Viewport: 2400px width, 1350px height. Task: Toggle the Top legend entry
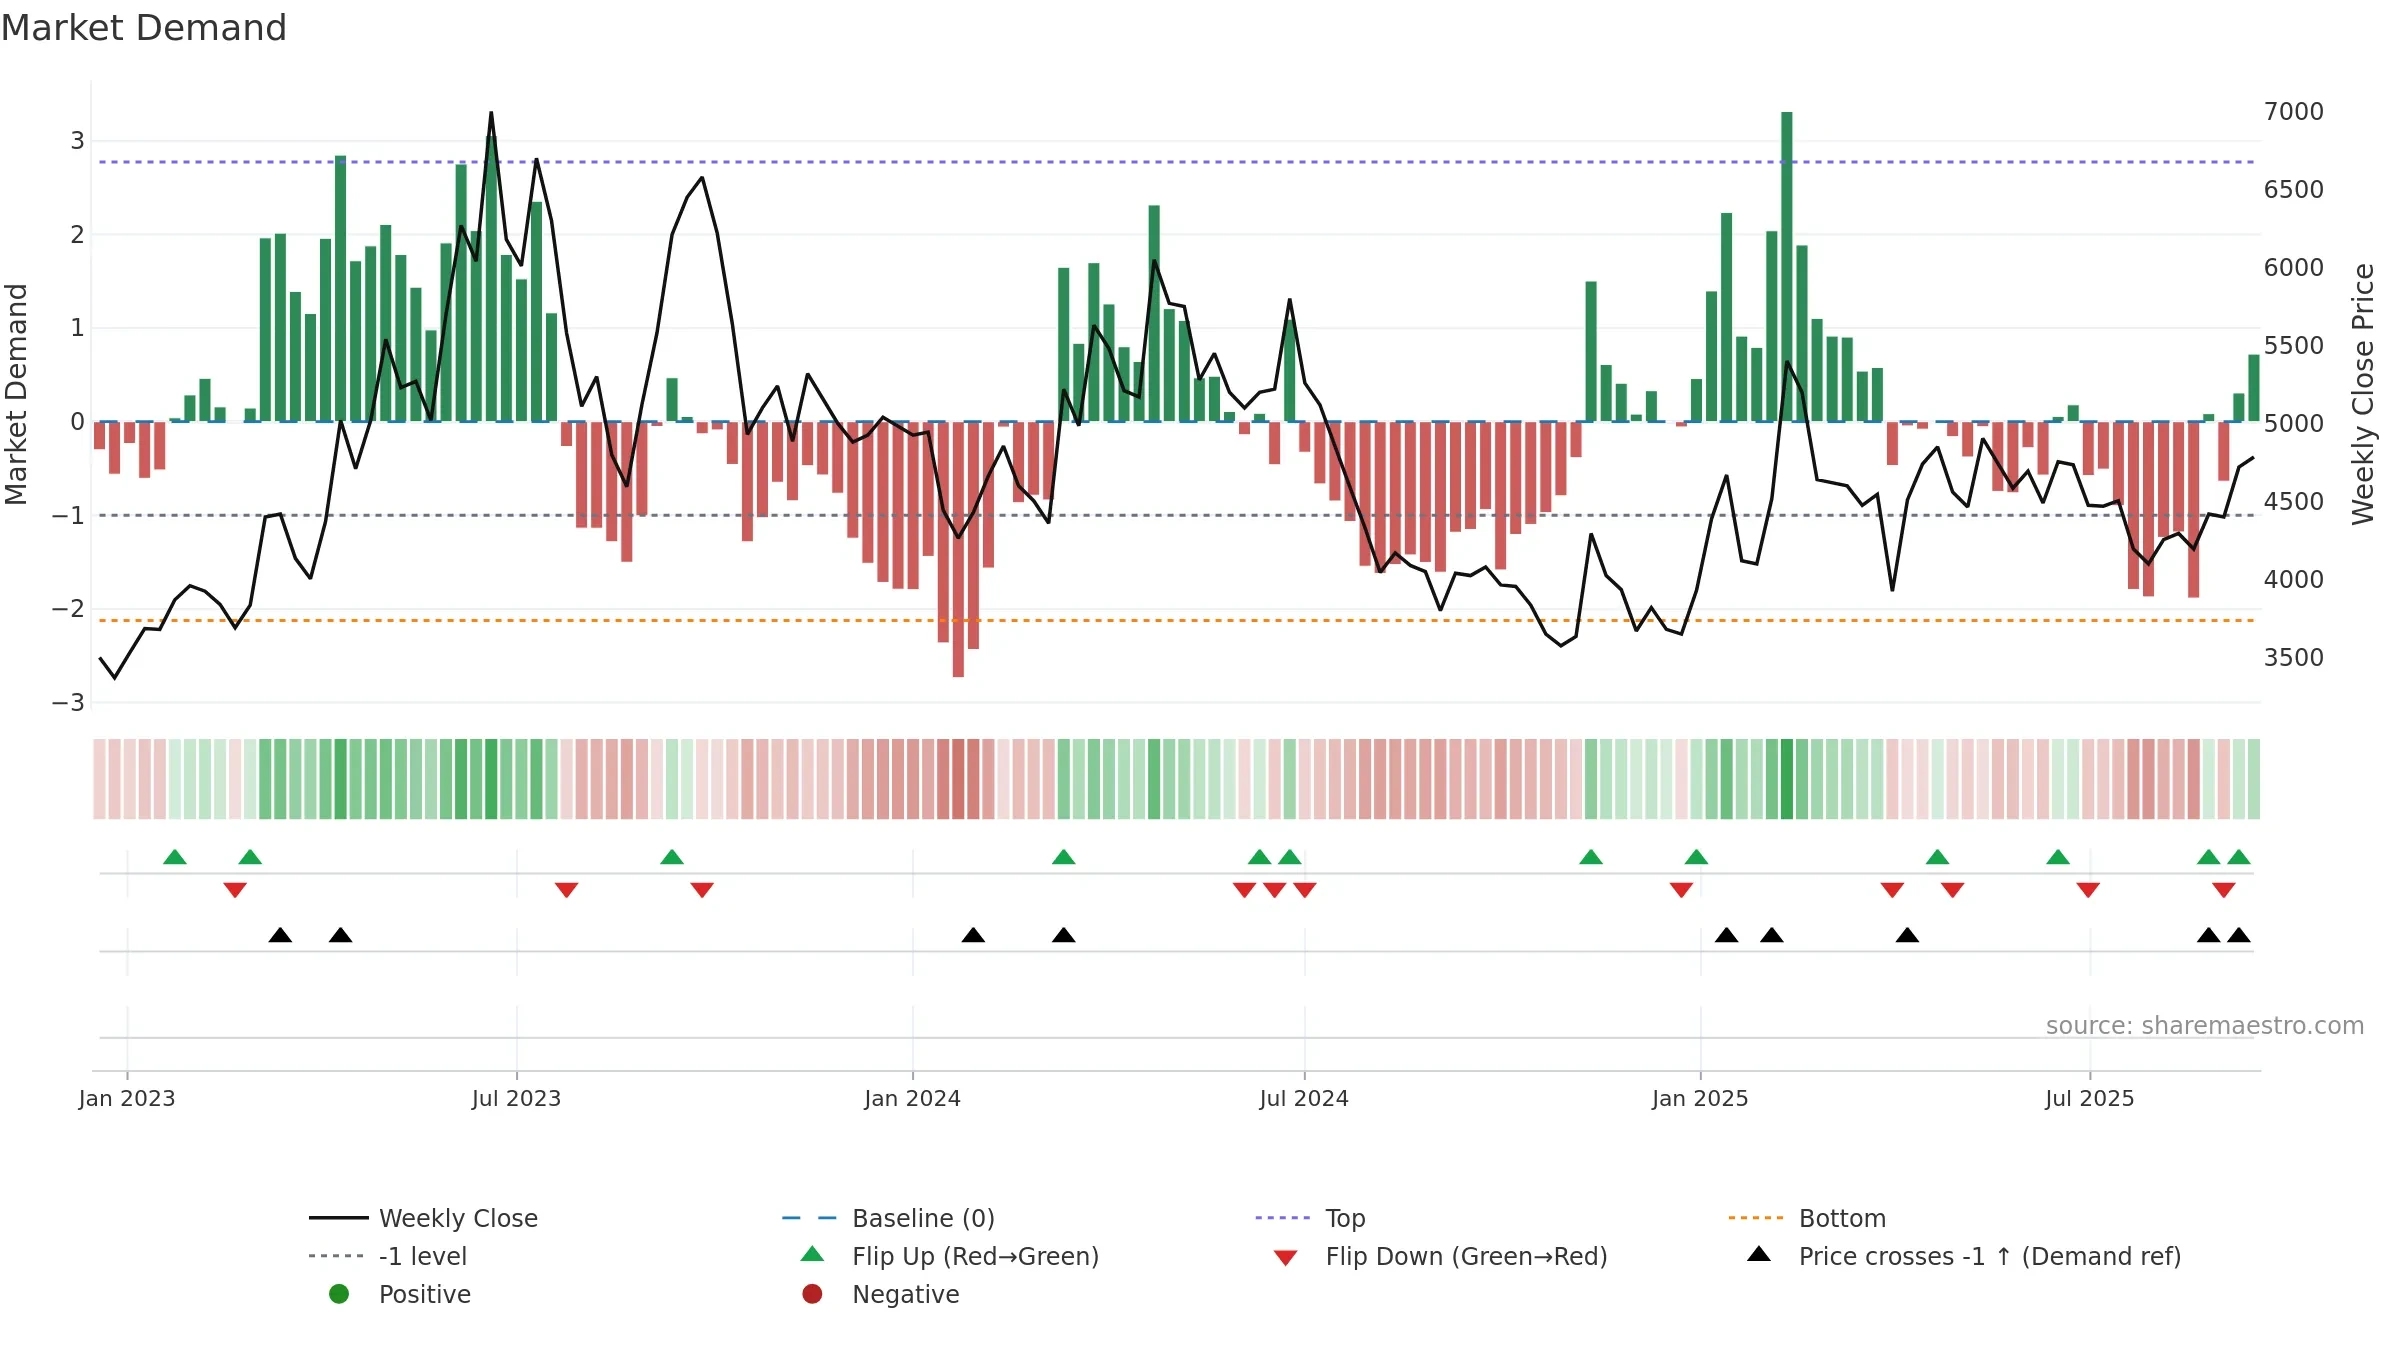pyautogui.click(x=1310, y=1218)
